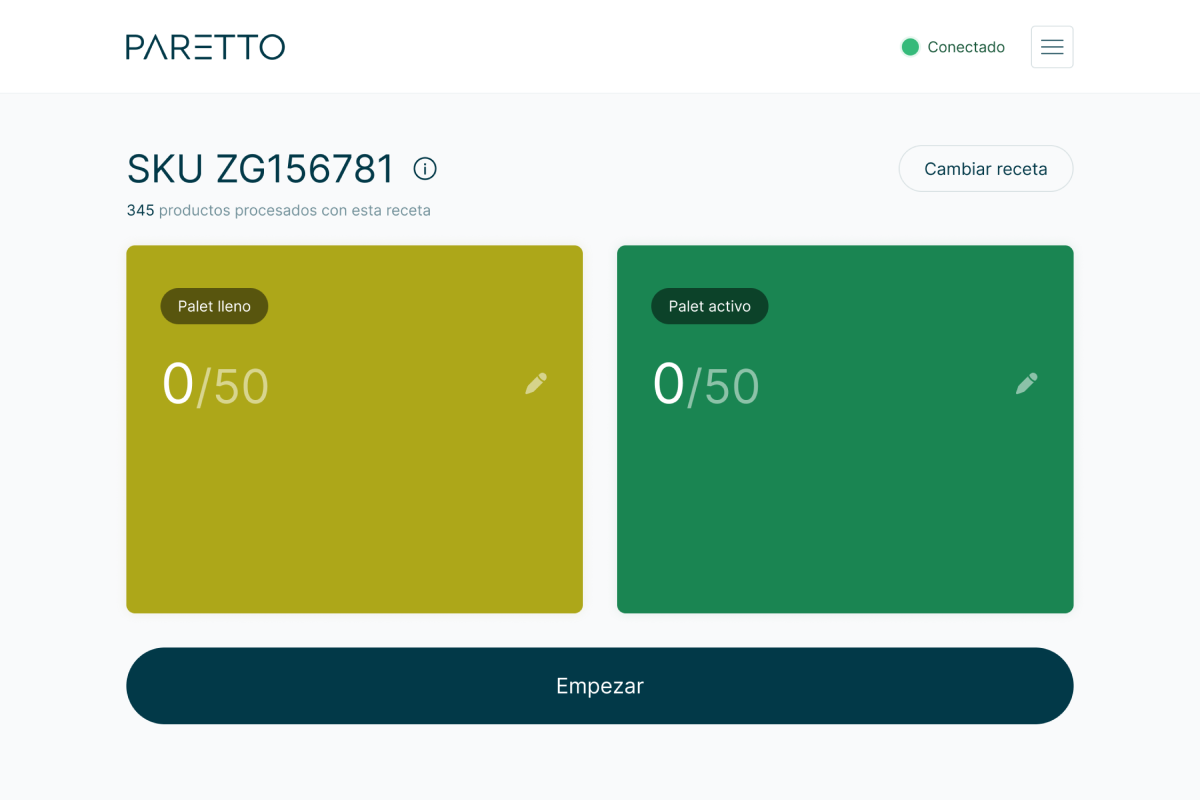Image resolution: width=1200 pixels, height=800 pixels.
Task: Select the Palet lleno badge
Action: 214,306
